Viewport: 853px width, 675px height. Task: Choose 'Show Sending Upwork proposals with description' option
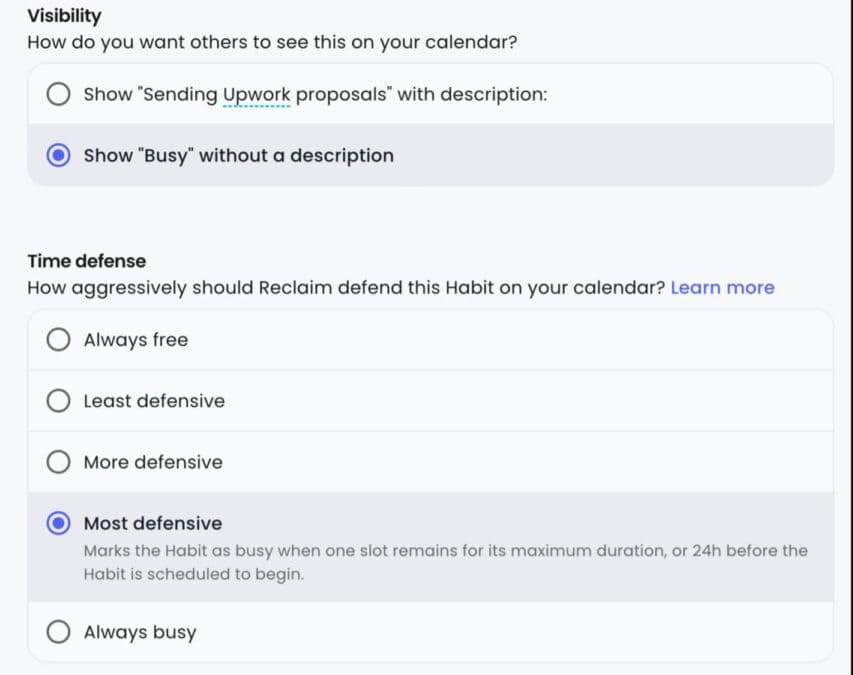58,94
